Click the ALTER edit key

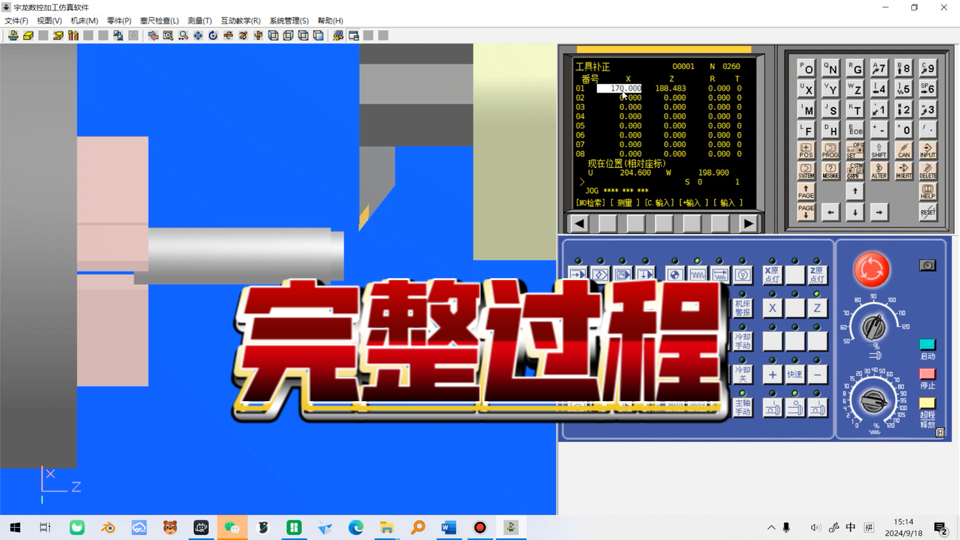(879, 170)
